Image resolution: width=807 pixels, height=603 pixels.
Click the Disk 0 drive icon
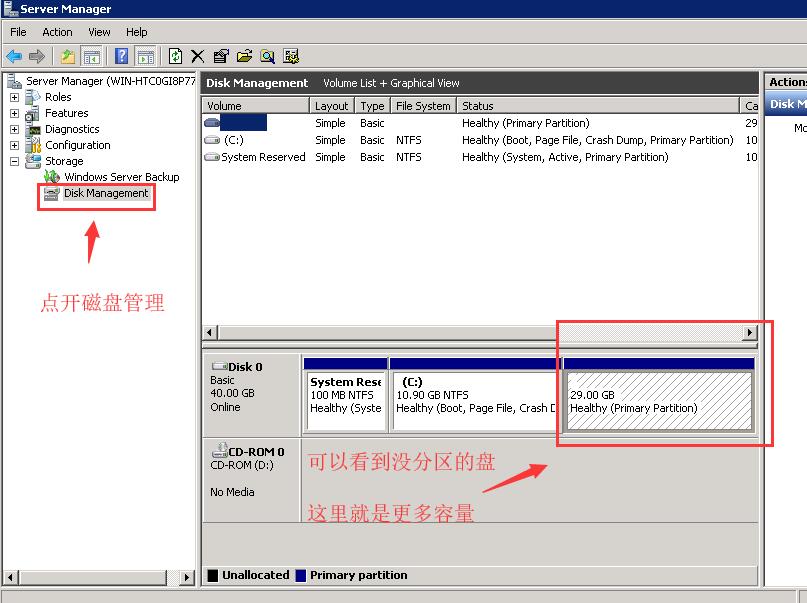(219, 366)
